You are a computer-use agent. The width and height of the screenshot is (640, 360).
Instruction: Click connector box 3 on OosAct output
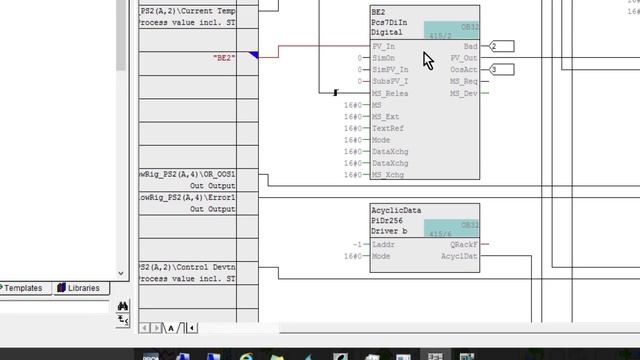pos(502,70)
